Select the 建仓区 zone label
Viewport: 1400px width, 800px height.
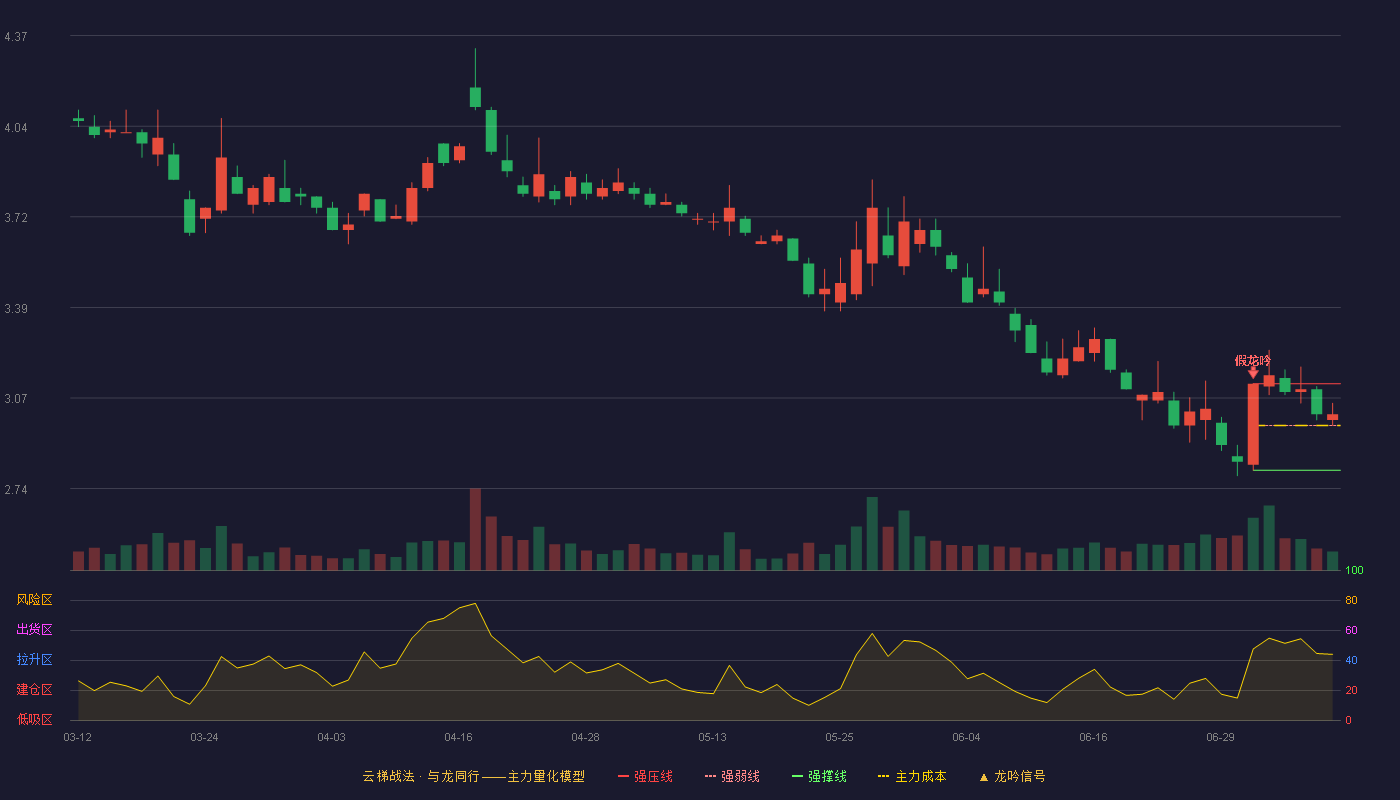point(34,690)
